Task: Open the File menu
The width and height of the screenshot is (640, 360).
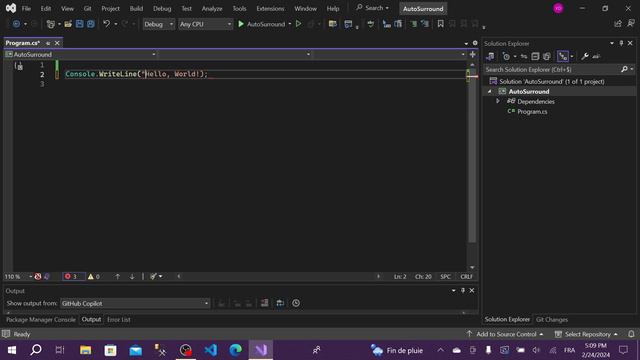Action: point(26,8)
